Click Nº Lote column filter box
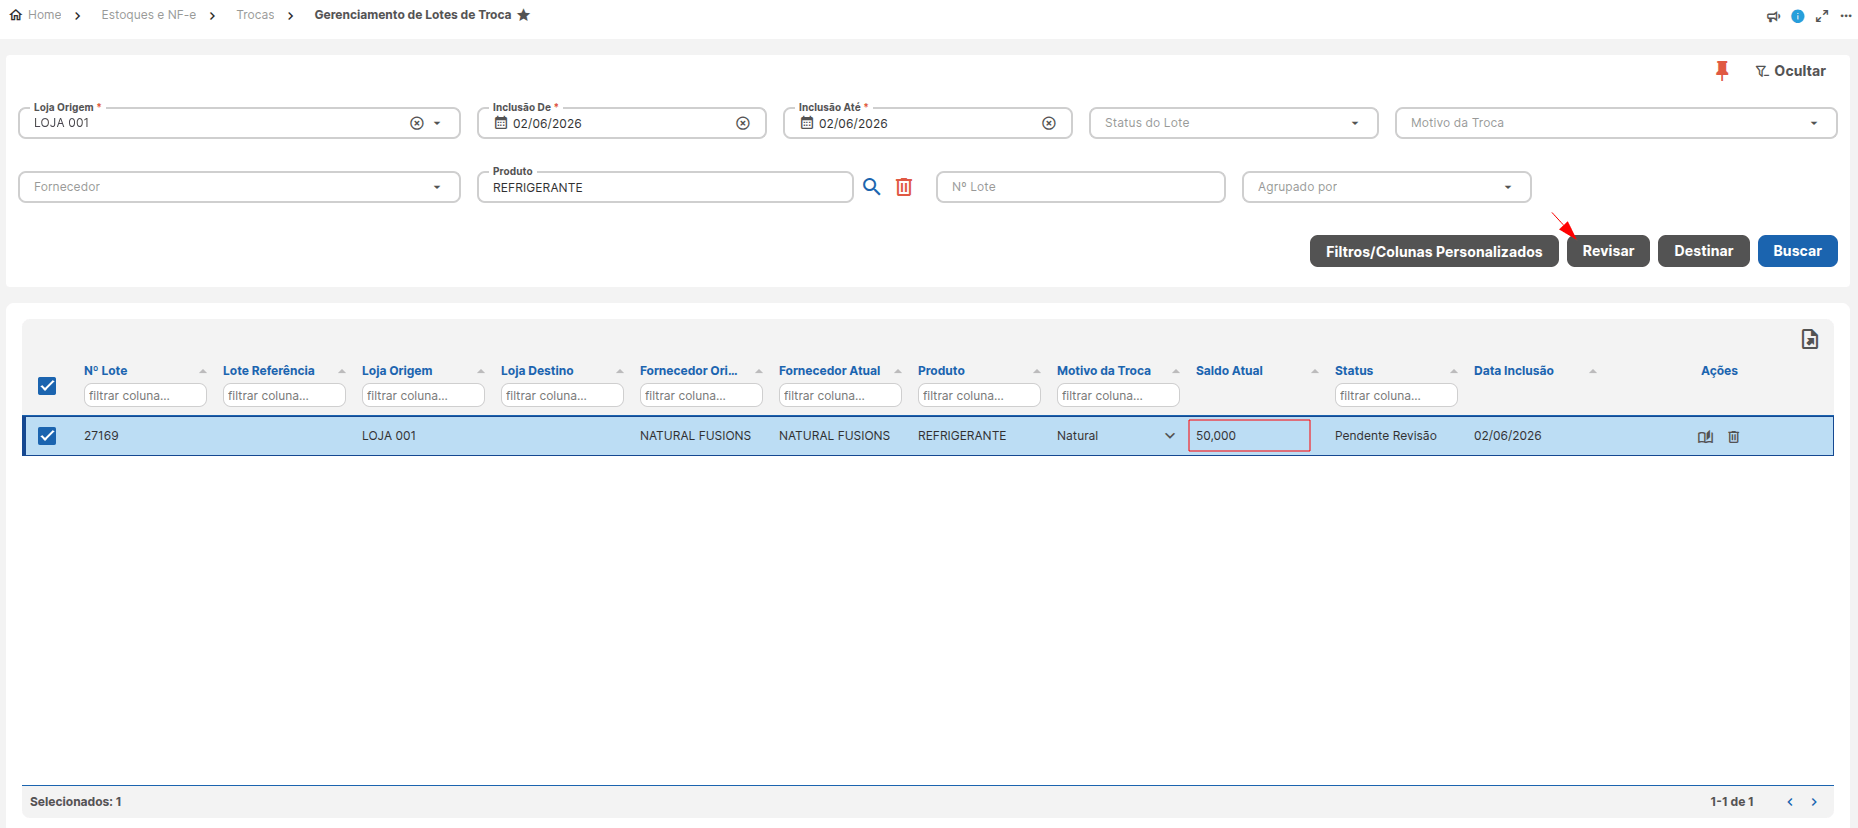 [145, 396]
